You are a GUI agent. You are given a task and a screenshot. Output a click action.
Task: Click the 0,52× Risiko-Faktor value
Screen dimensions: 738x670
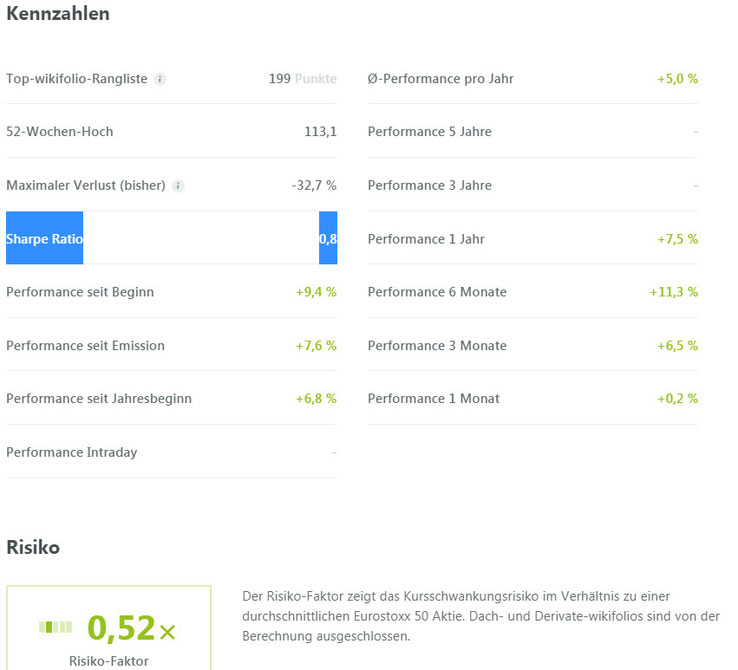click(131, 628)
